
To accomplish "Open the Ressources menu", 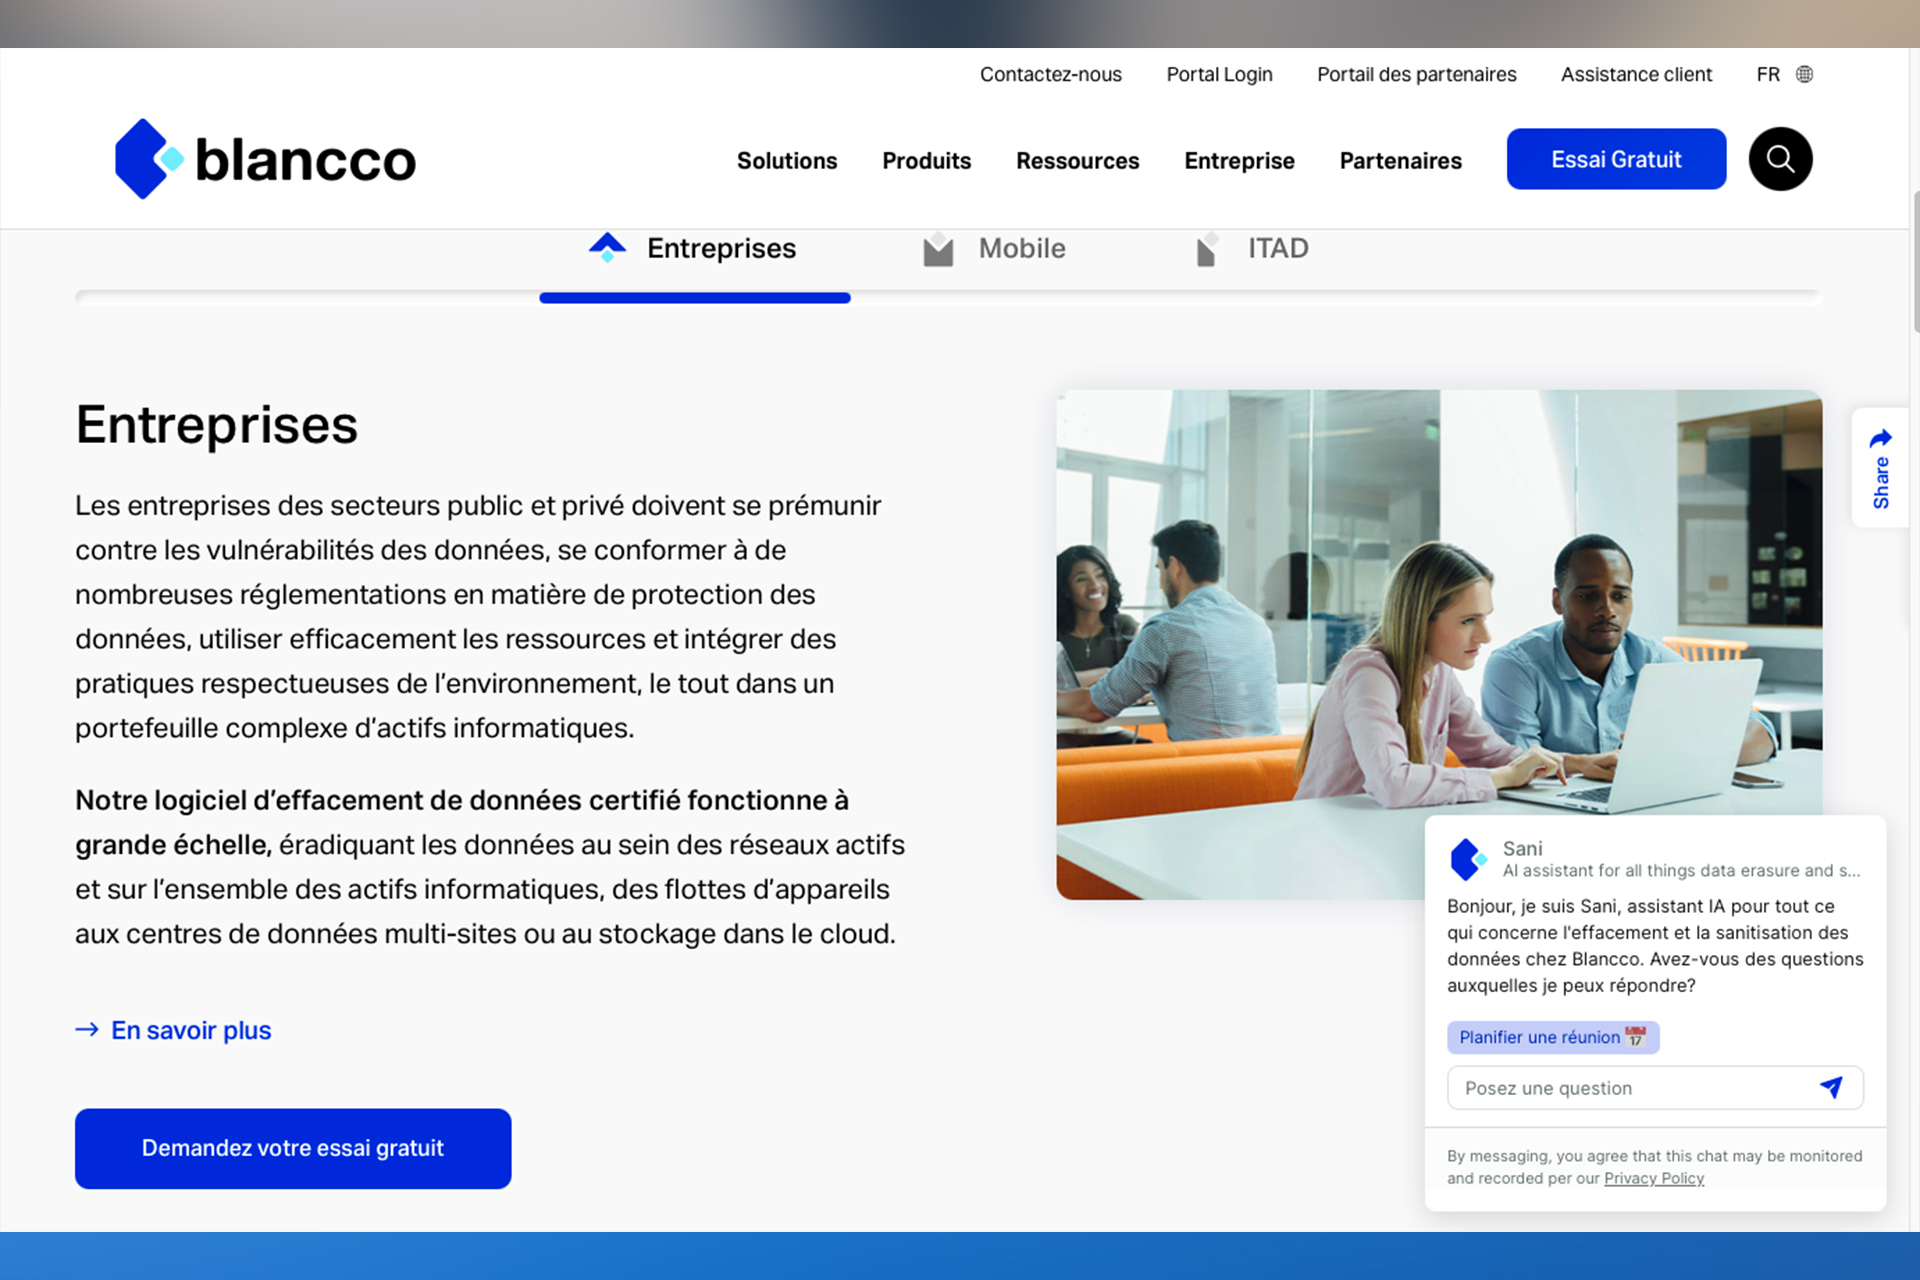I will [1077, 161].
